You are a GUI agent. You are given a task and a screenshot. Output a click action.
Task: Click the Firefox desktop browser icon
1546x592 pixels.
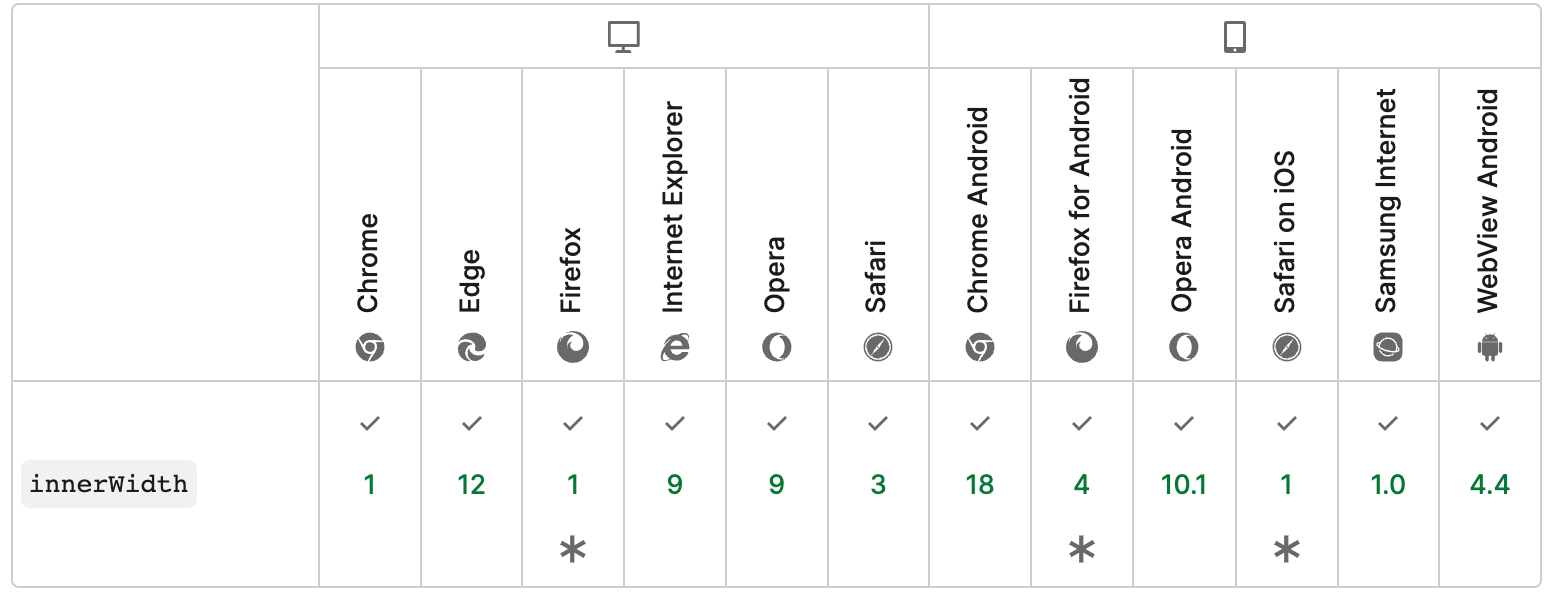573,348
